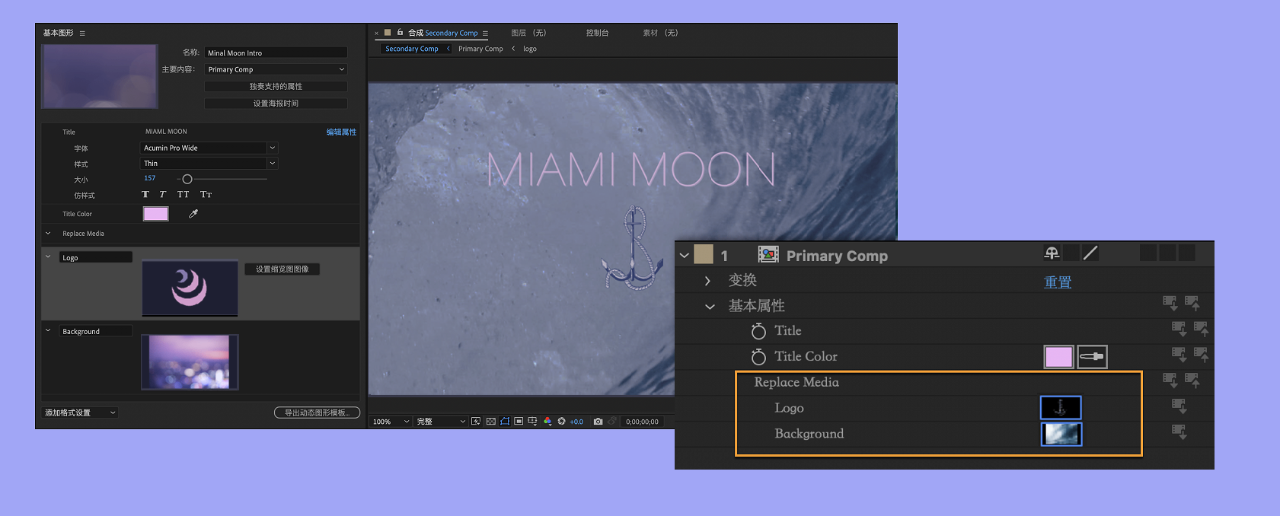Click push-to-primary icon on Title row
1280x516 pixels.
[x=1201, y=328]
